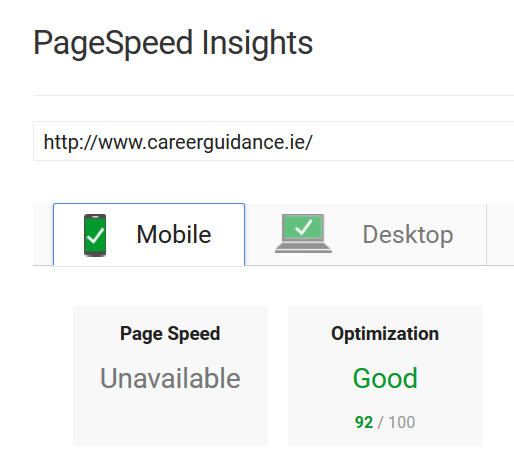The height and width of the screenshot is (470, 514).
Task: Click the laptop checkmark icon
Action: [x=303, y=233]
